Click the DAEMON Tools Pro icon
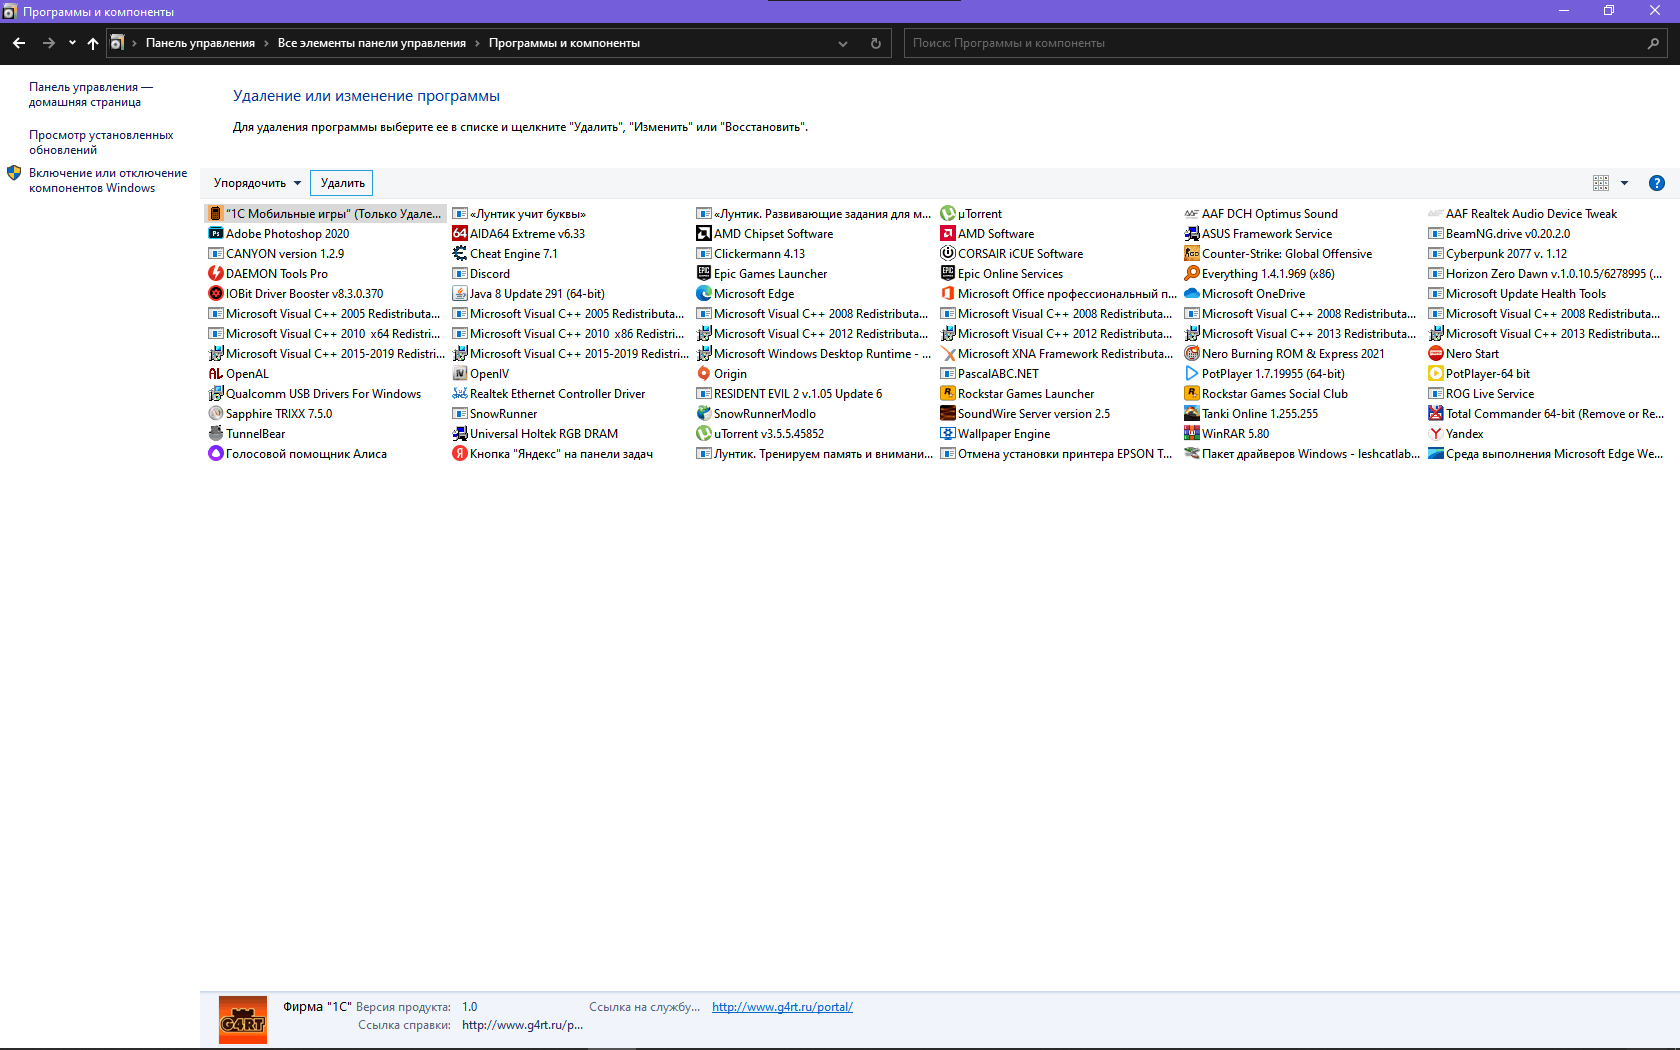 tap(215, 274)
